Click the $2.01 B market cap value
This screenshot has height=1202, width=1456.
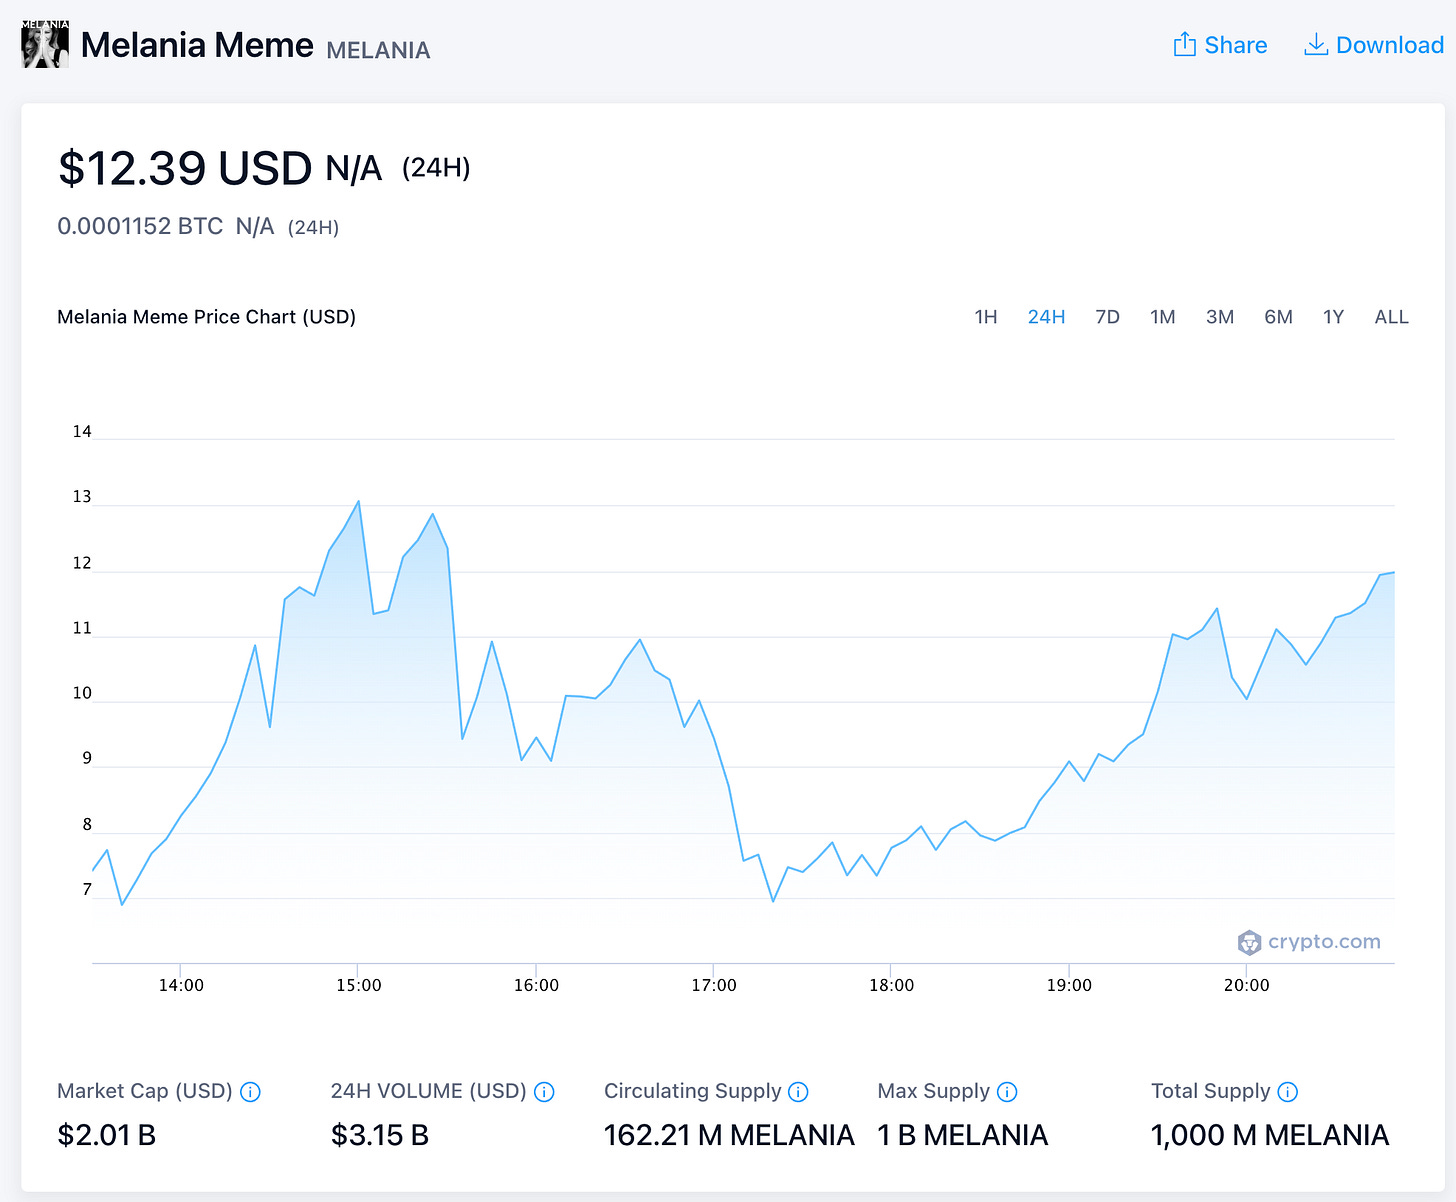tap(107, 1135)
